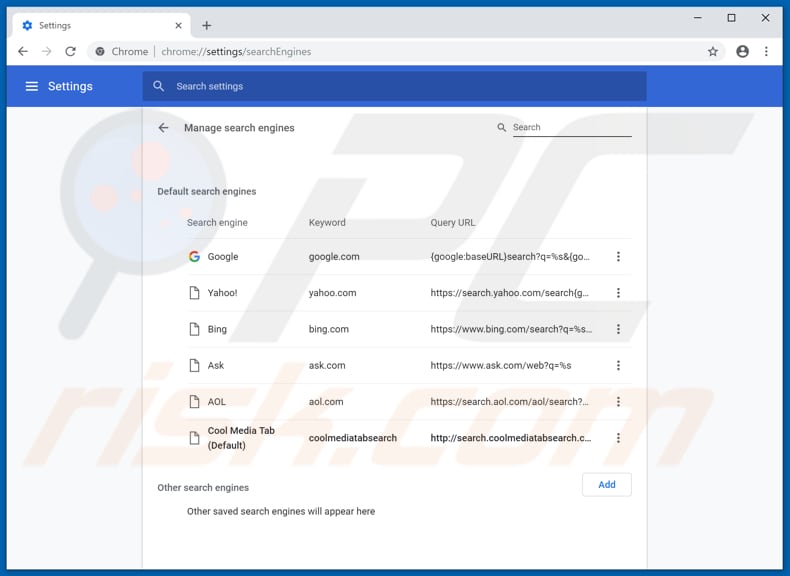Open more actions for Yahoo! engine
Viewport: 790px width, 576px height.
tap(618, 293)
